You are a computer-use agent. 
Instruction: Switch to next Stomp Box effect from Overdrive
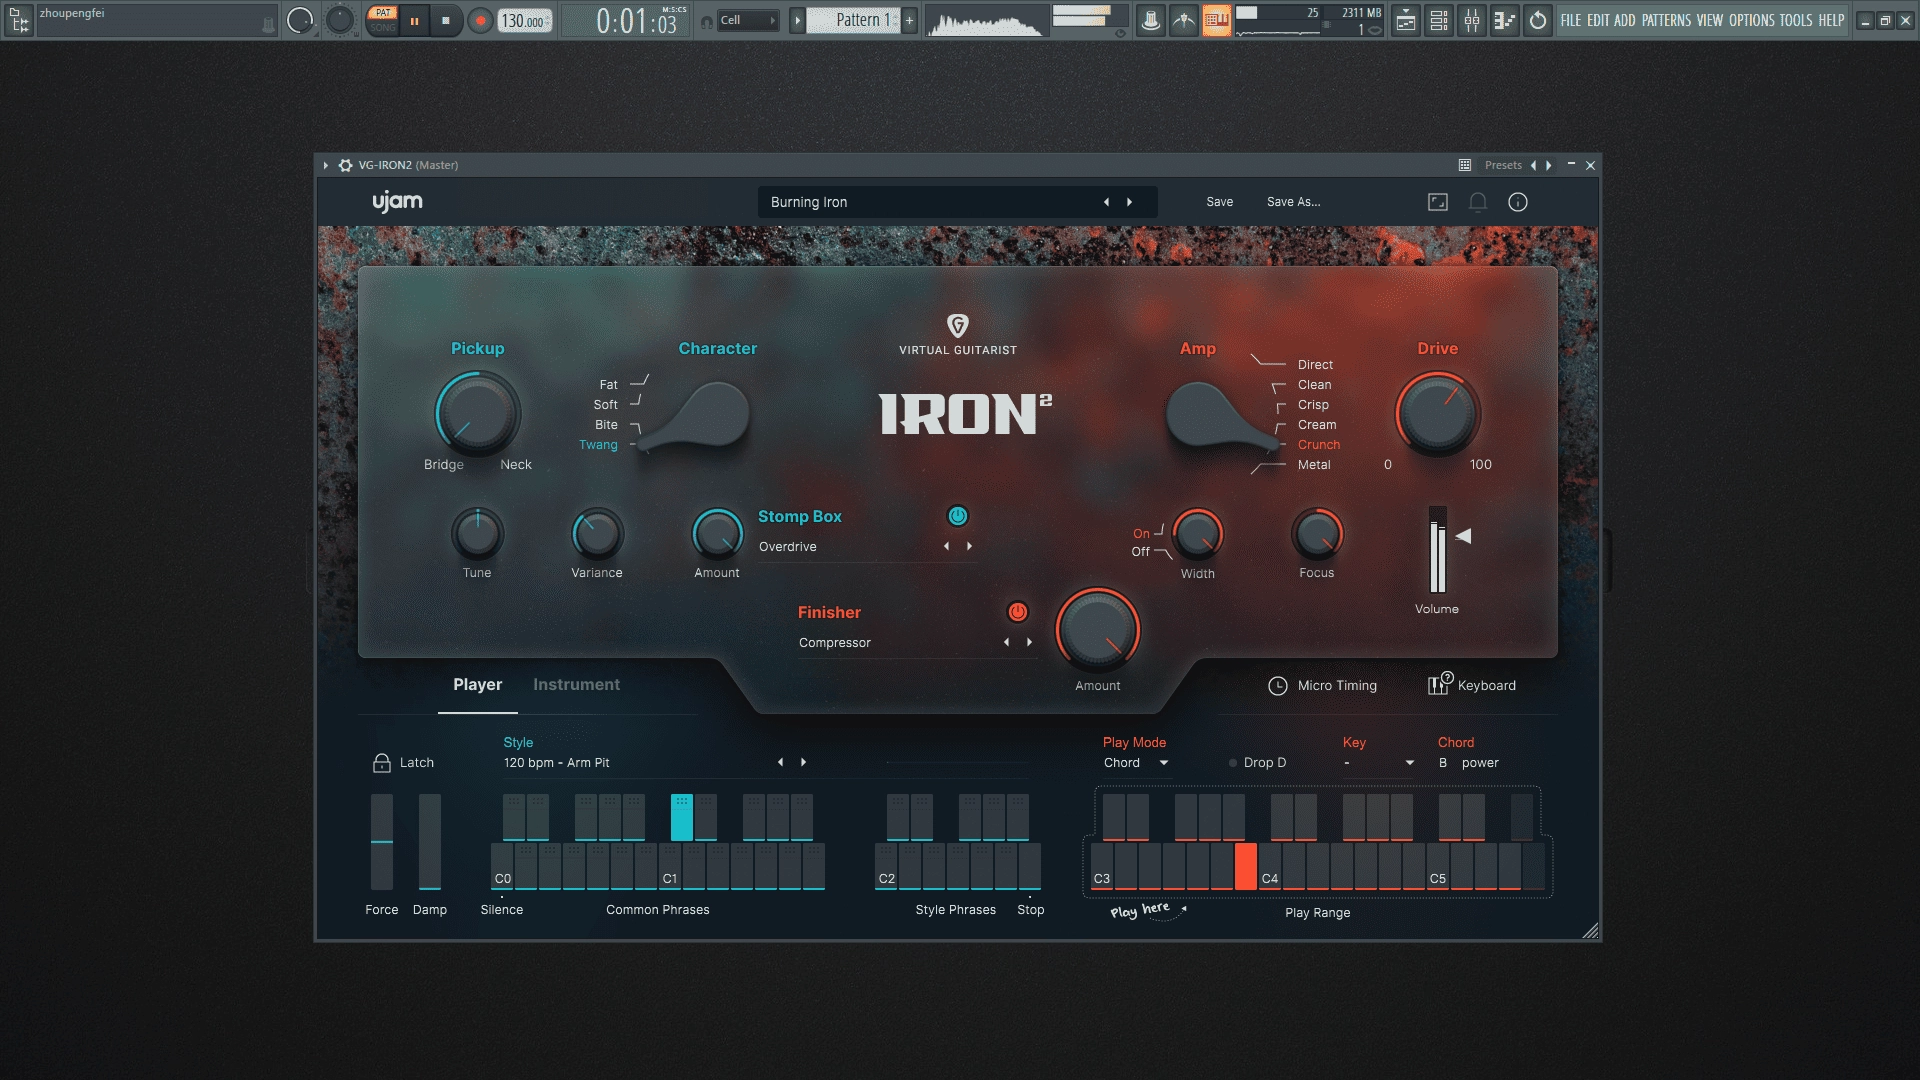[x=969, y=546]
